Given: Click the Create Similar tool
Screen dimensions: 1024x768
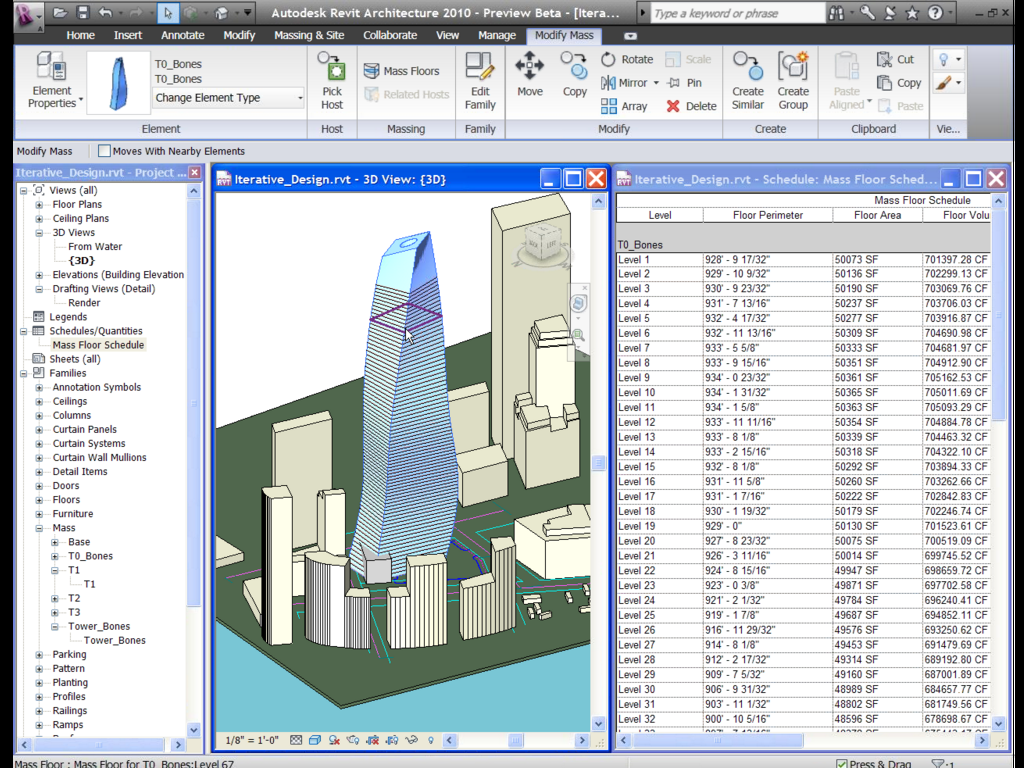Looking at the screenshot, I should click(747, 80).
